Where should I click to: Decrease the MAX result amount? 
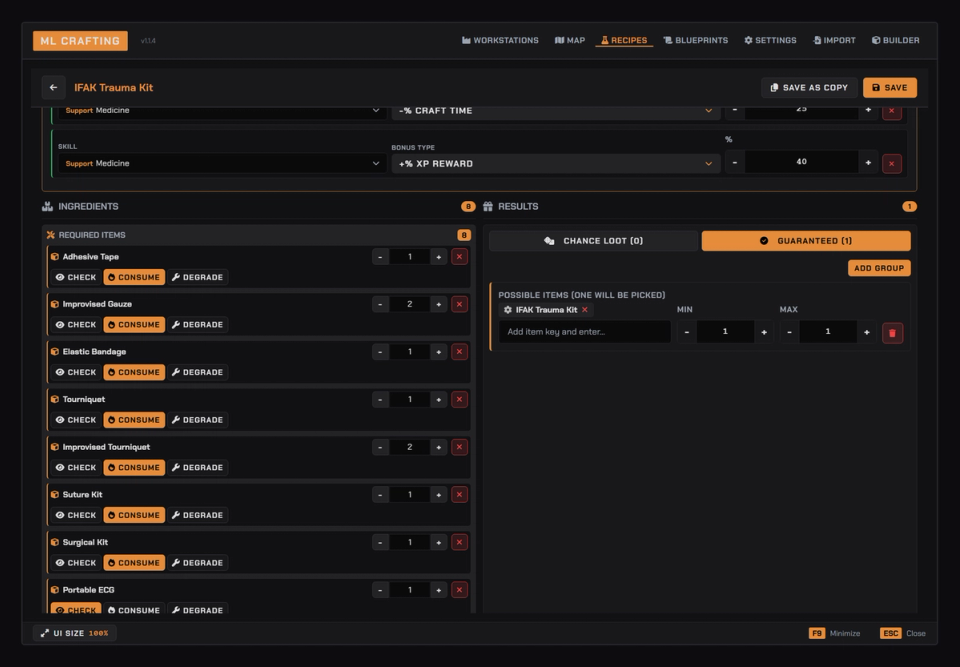789,332
